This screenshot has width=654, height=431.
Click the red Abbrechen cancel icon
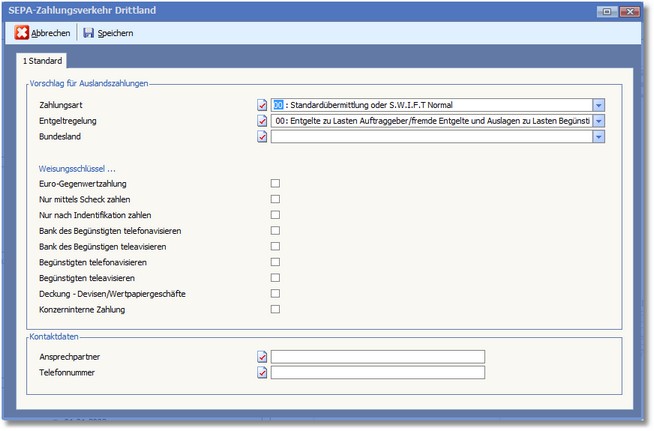point(22,33)
